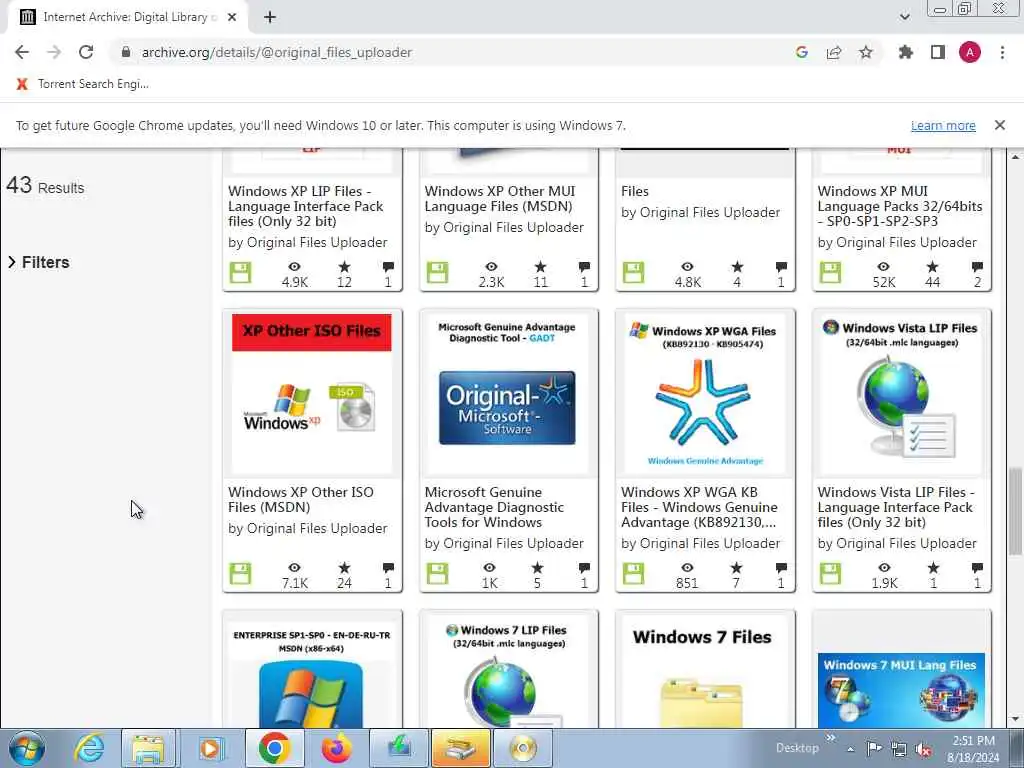The image size is (1024, 768).
Task: Open Windows XP Other MUI Language Files
Action: (x=500, y=199)
